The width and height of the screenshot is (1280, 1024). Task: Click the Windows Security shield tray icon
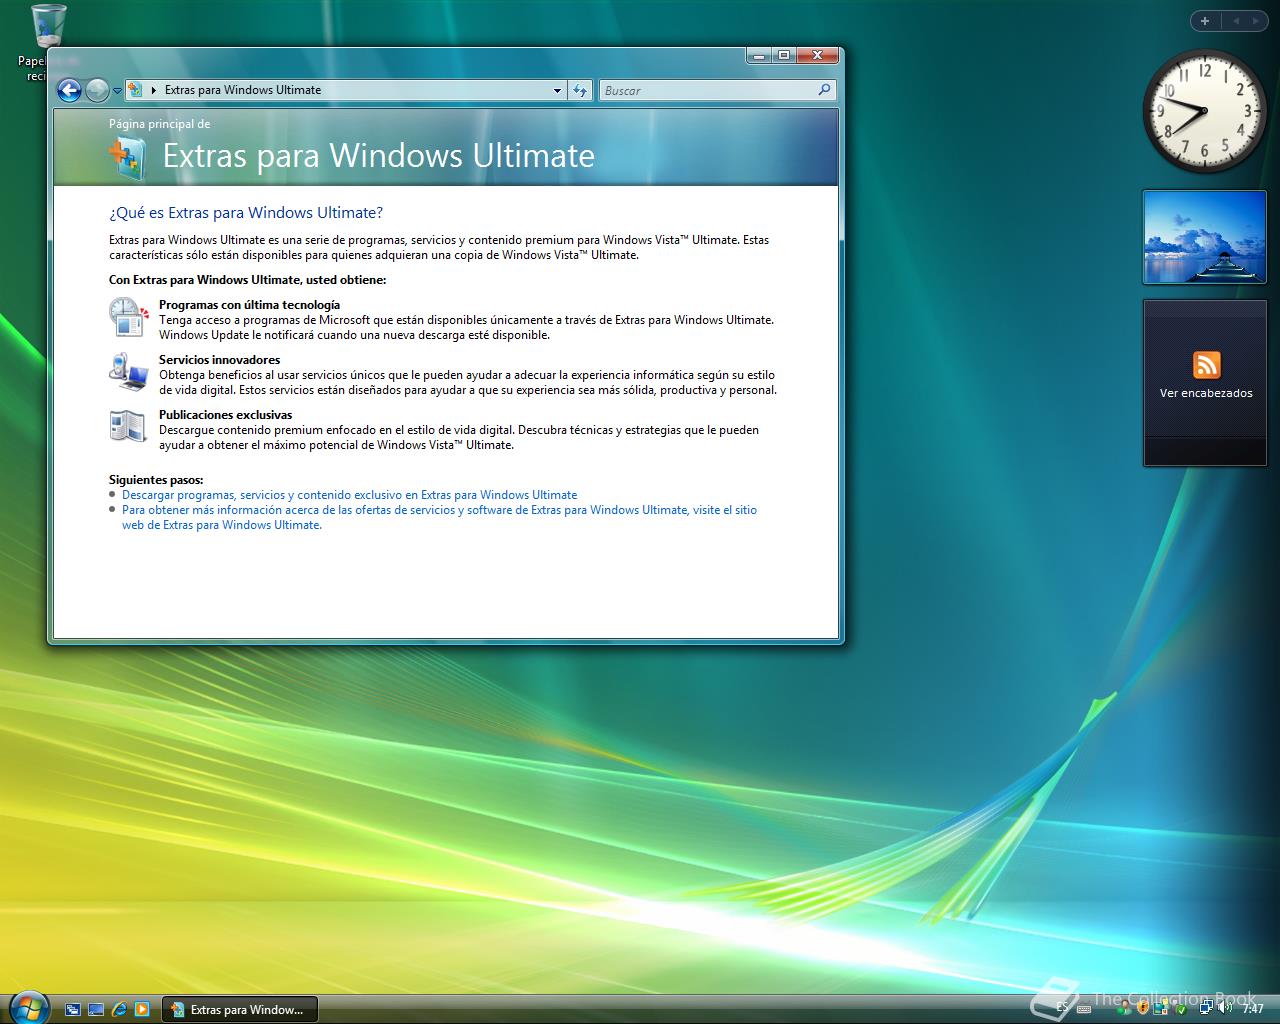[1143, 1009]
